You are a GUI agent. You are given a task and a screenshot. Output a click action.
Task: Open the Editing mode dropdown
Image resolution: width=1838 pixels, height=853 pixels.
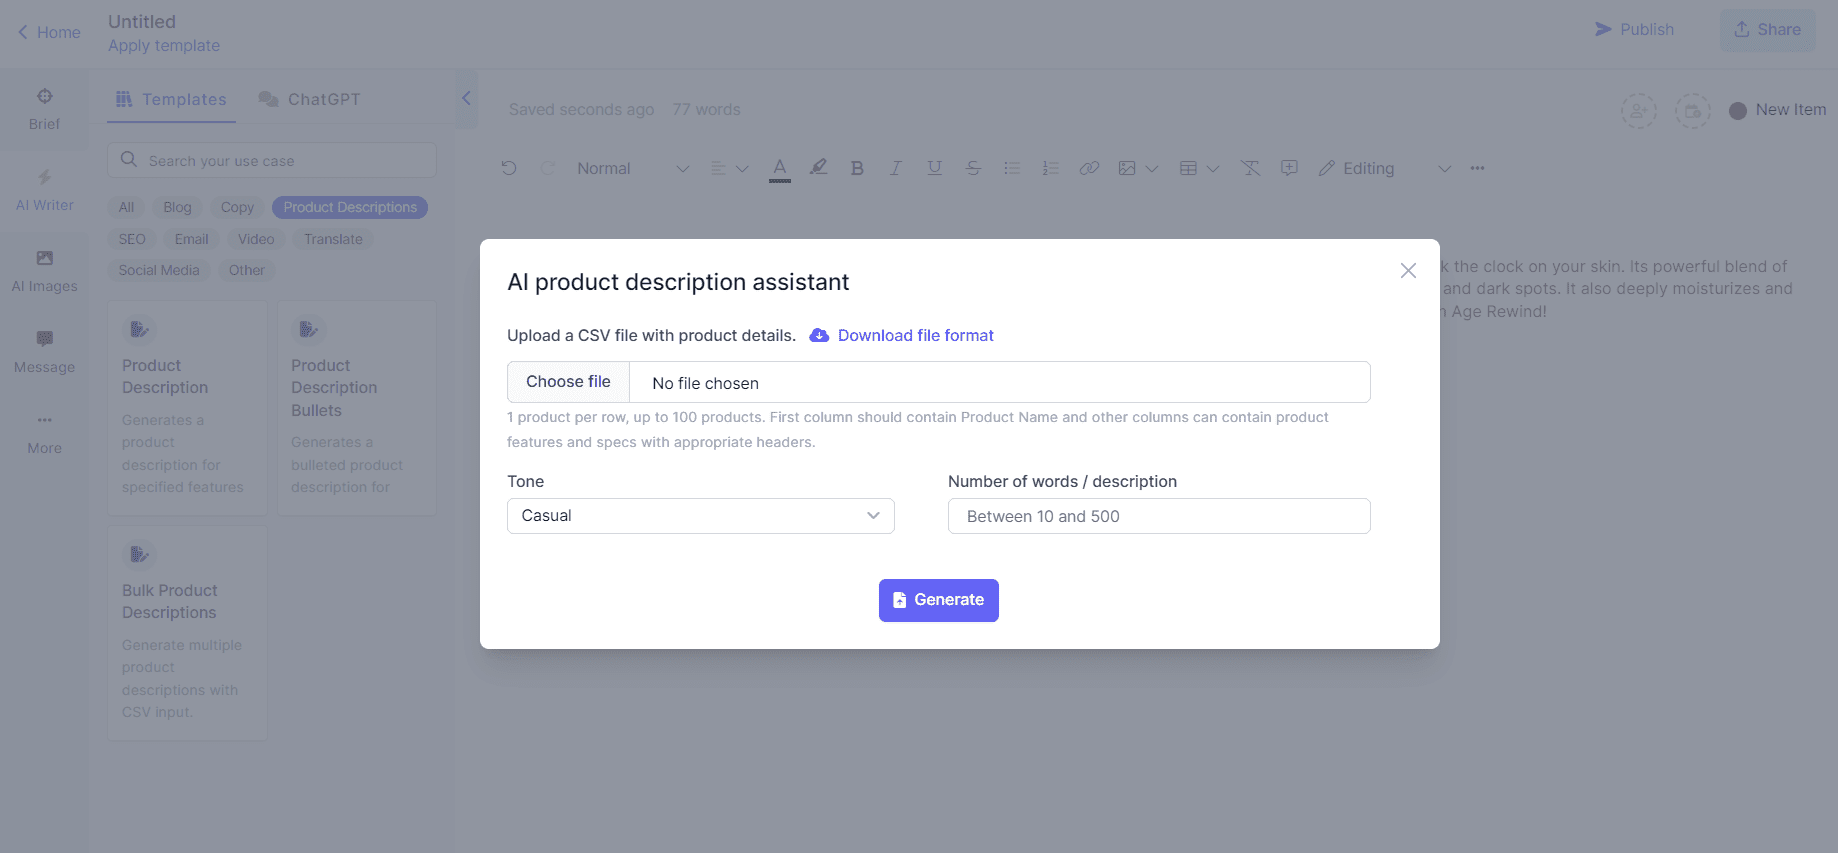click(x=1384, y=169)
